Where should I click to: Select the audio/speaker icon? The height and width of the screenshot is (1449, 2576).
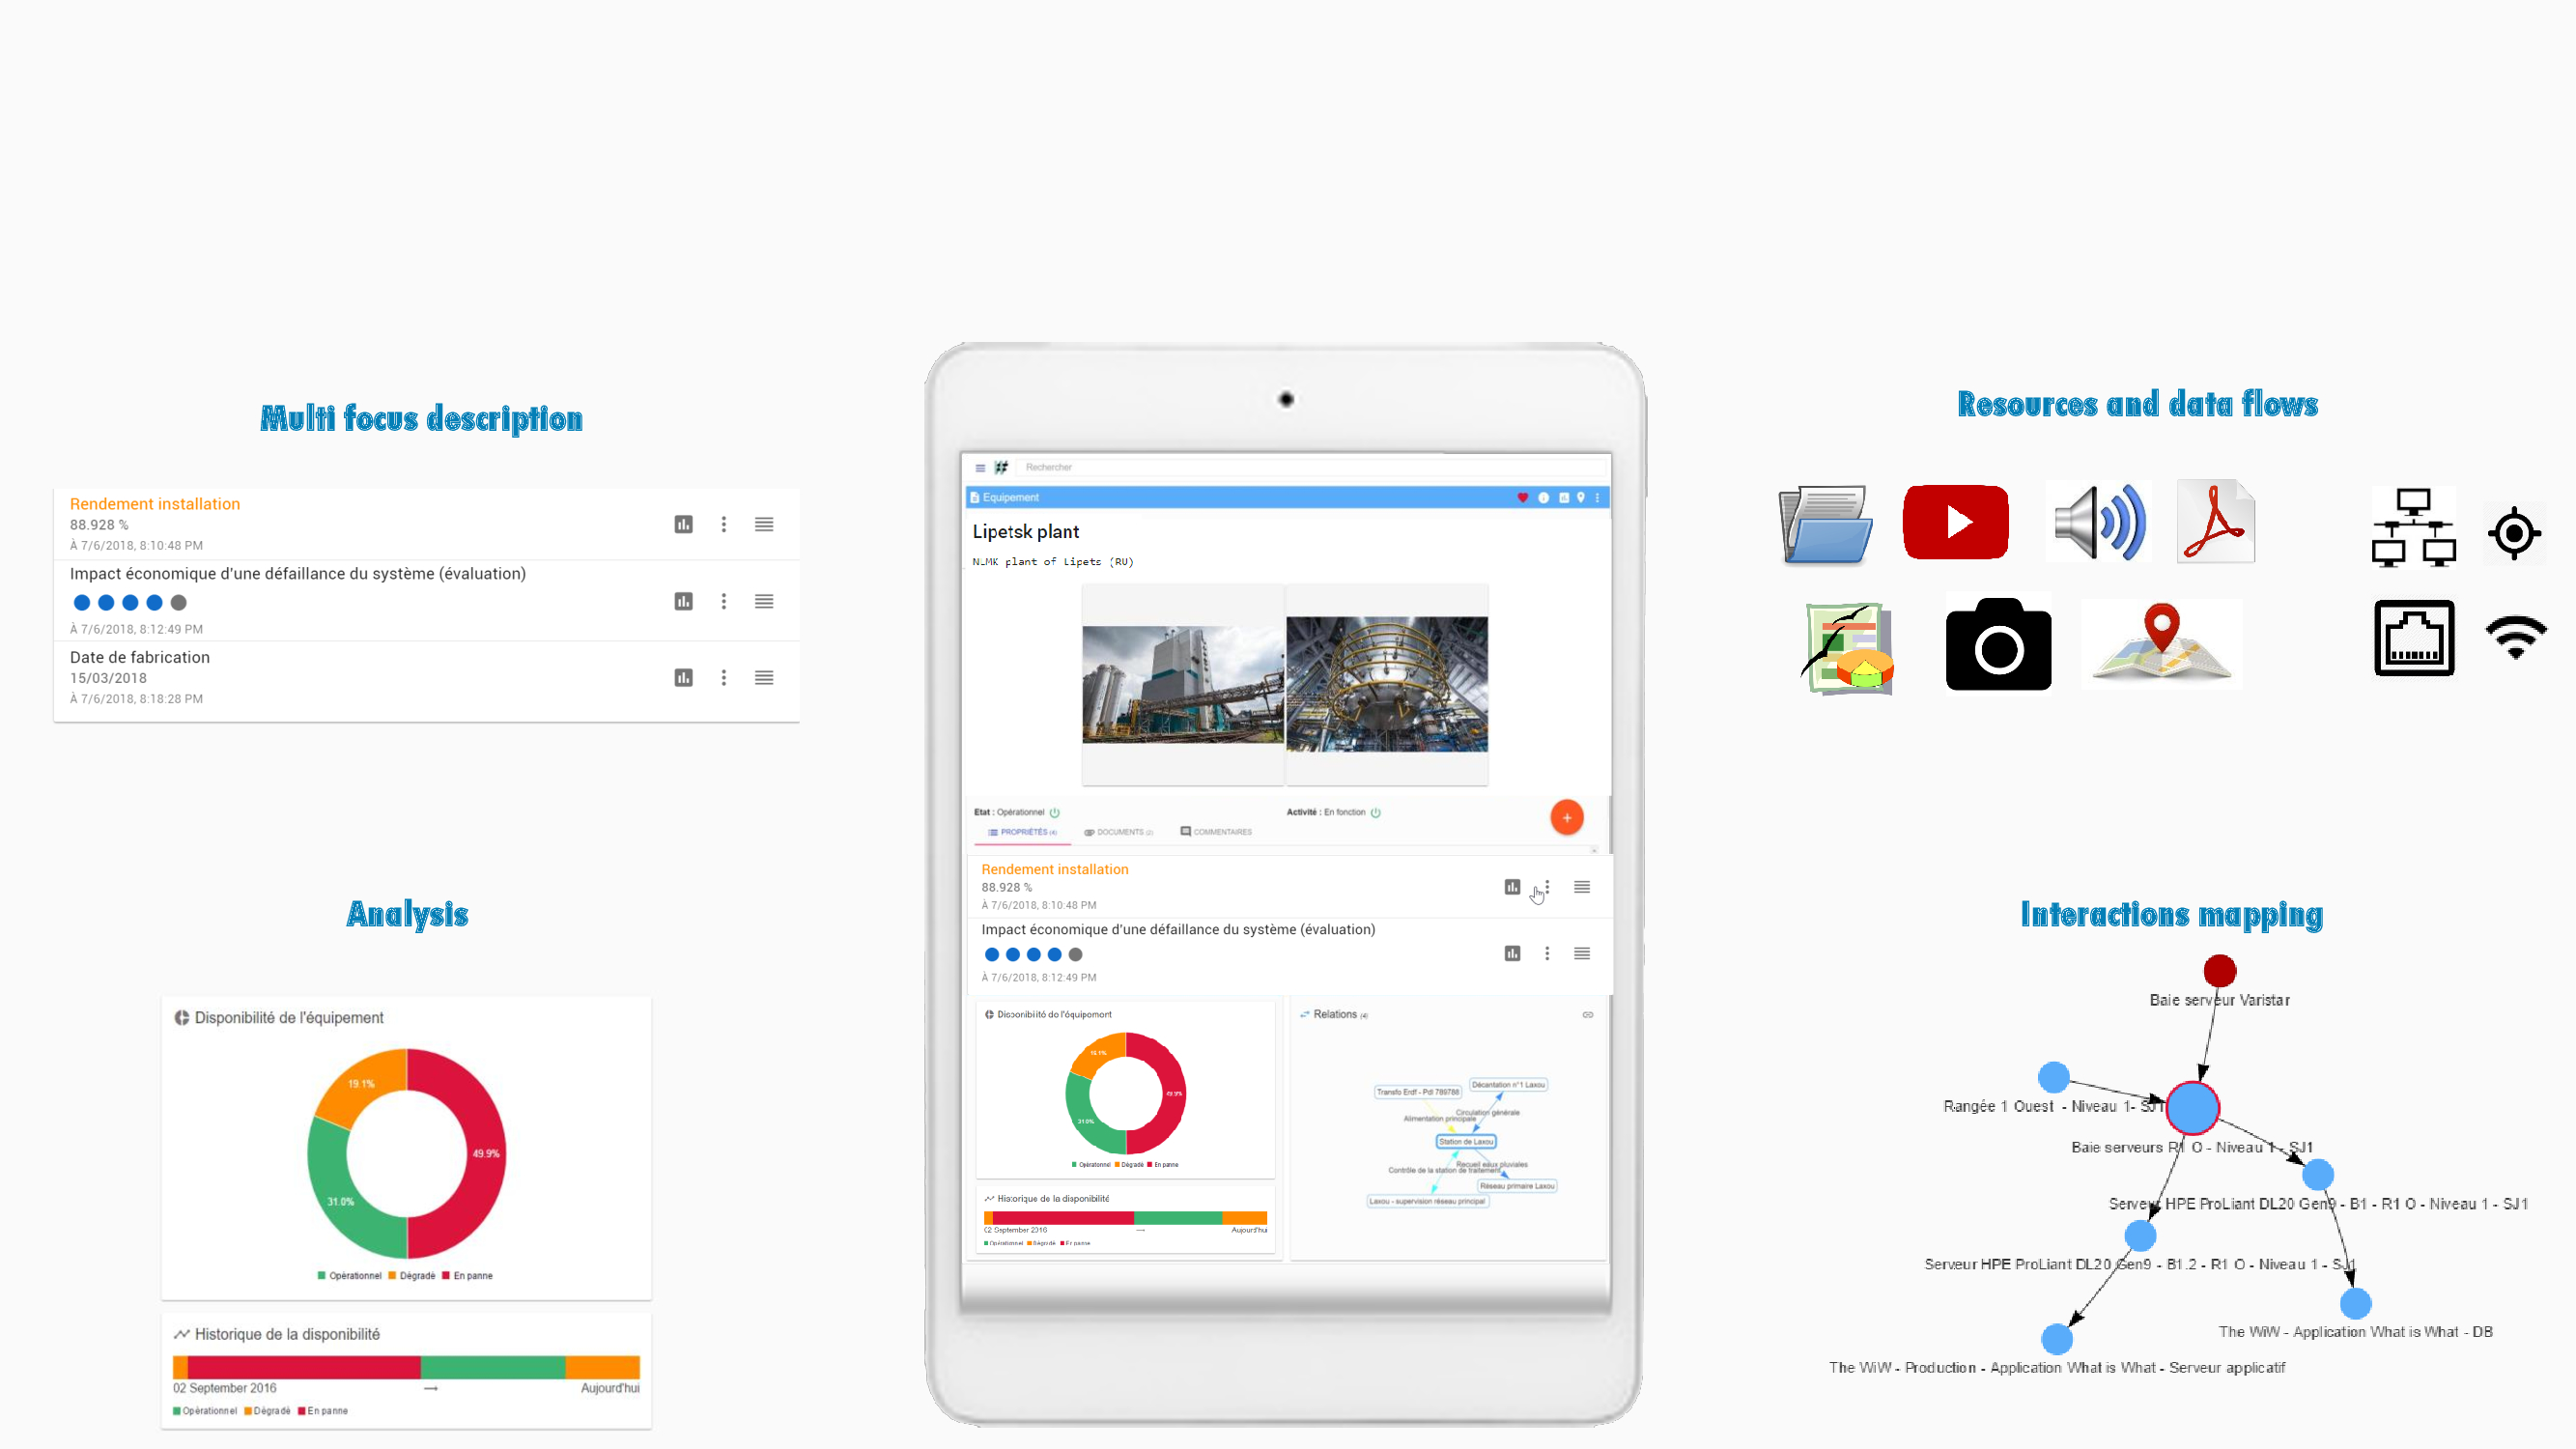pos(2098,522)
